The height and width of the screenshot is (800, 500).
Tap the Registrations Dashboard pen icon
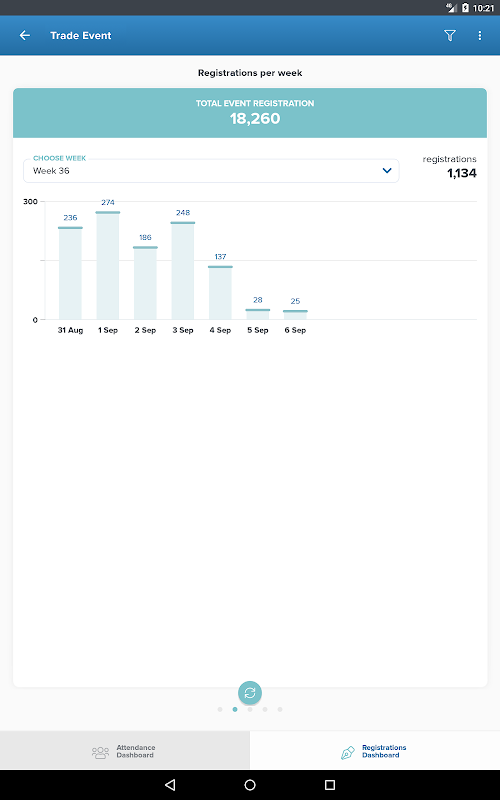coord(347,753)
